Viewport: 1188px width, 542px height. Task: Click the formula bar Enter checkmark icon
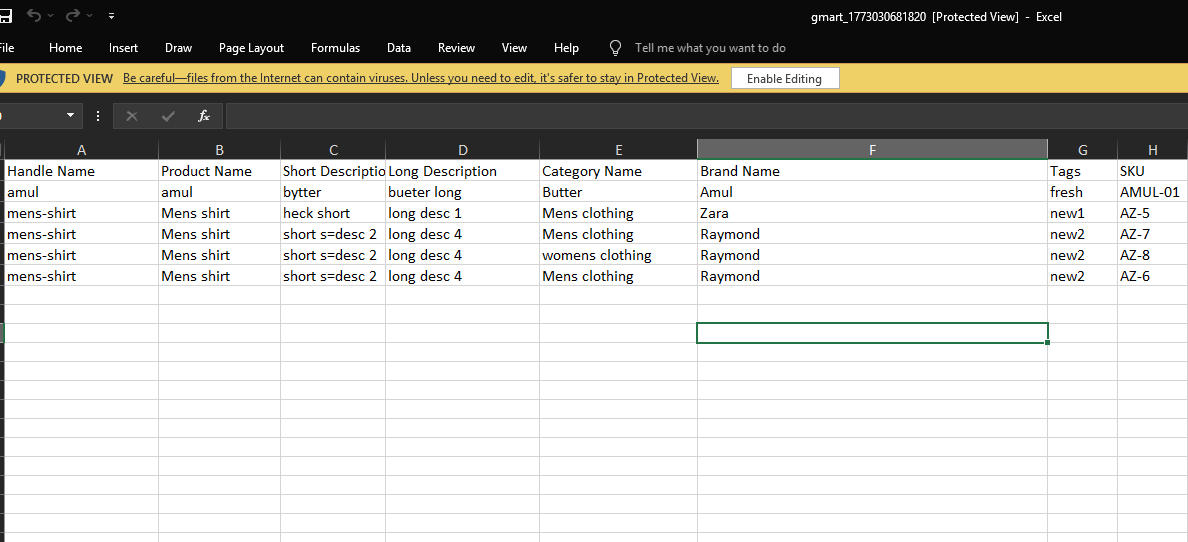click(168, 116)
